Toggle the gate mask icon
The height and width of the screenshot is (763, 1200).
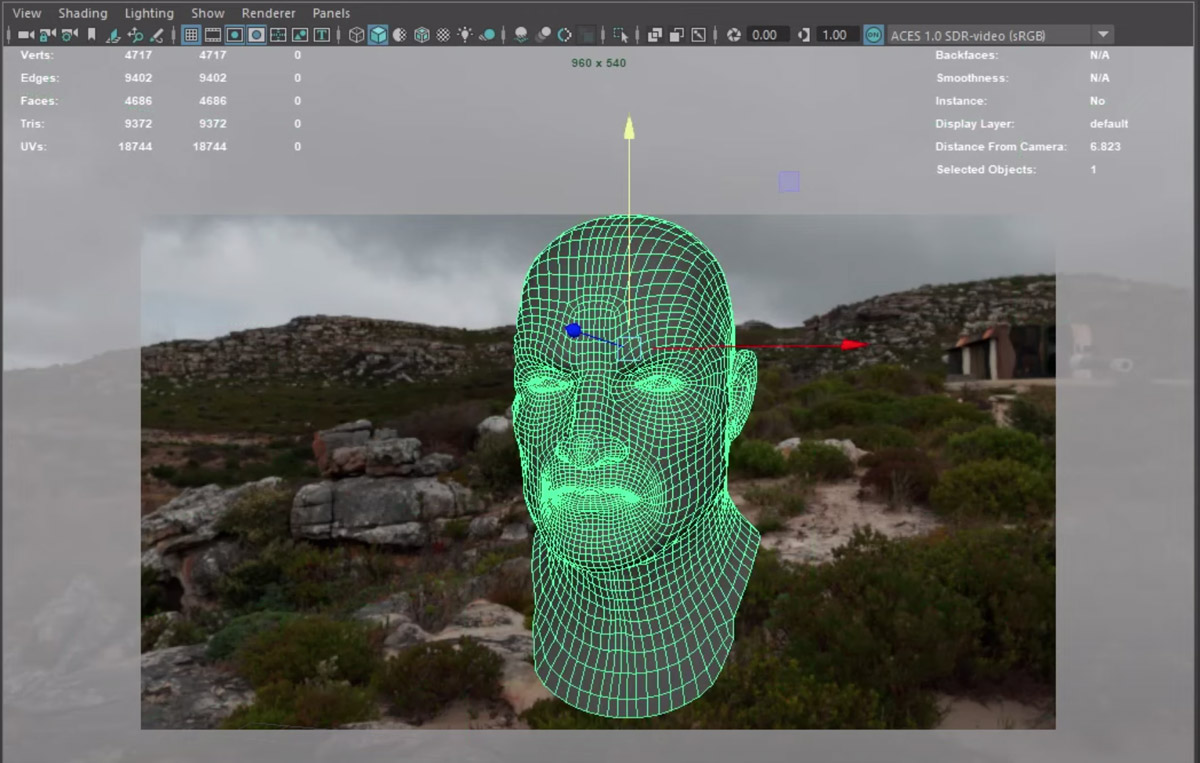click(x=257, y=35)
